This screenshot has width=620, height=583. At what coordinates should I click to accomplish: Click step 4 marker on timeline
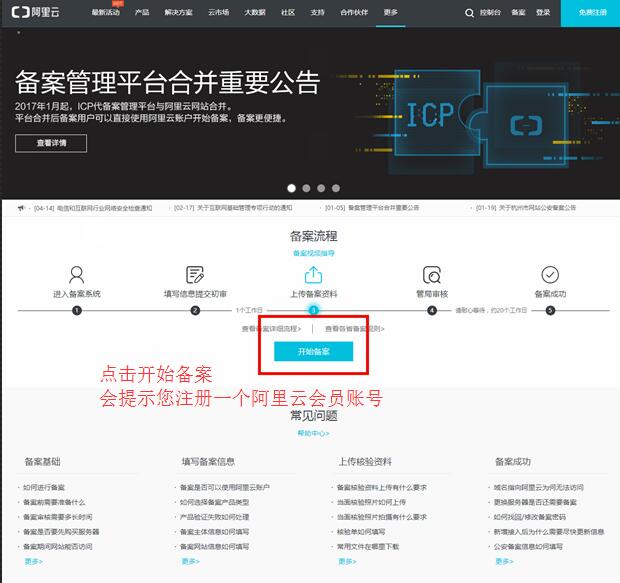tap(432, 310)
